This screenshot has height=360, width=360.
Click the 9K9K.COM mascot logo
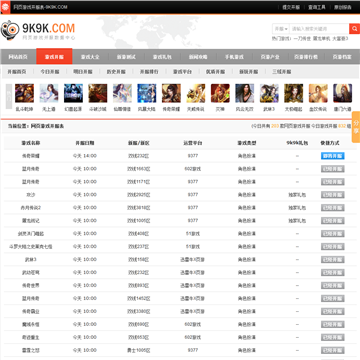[x=10, y=30]
